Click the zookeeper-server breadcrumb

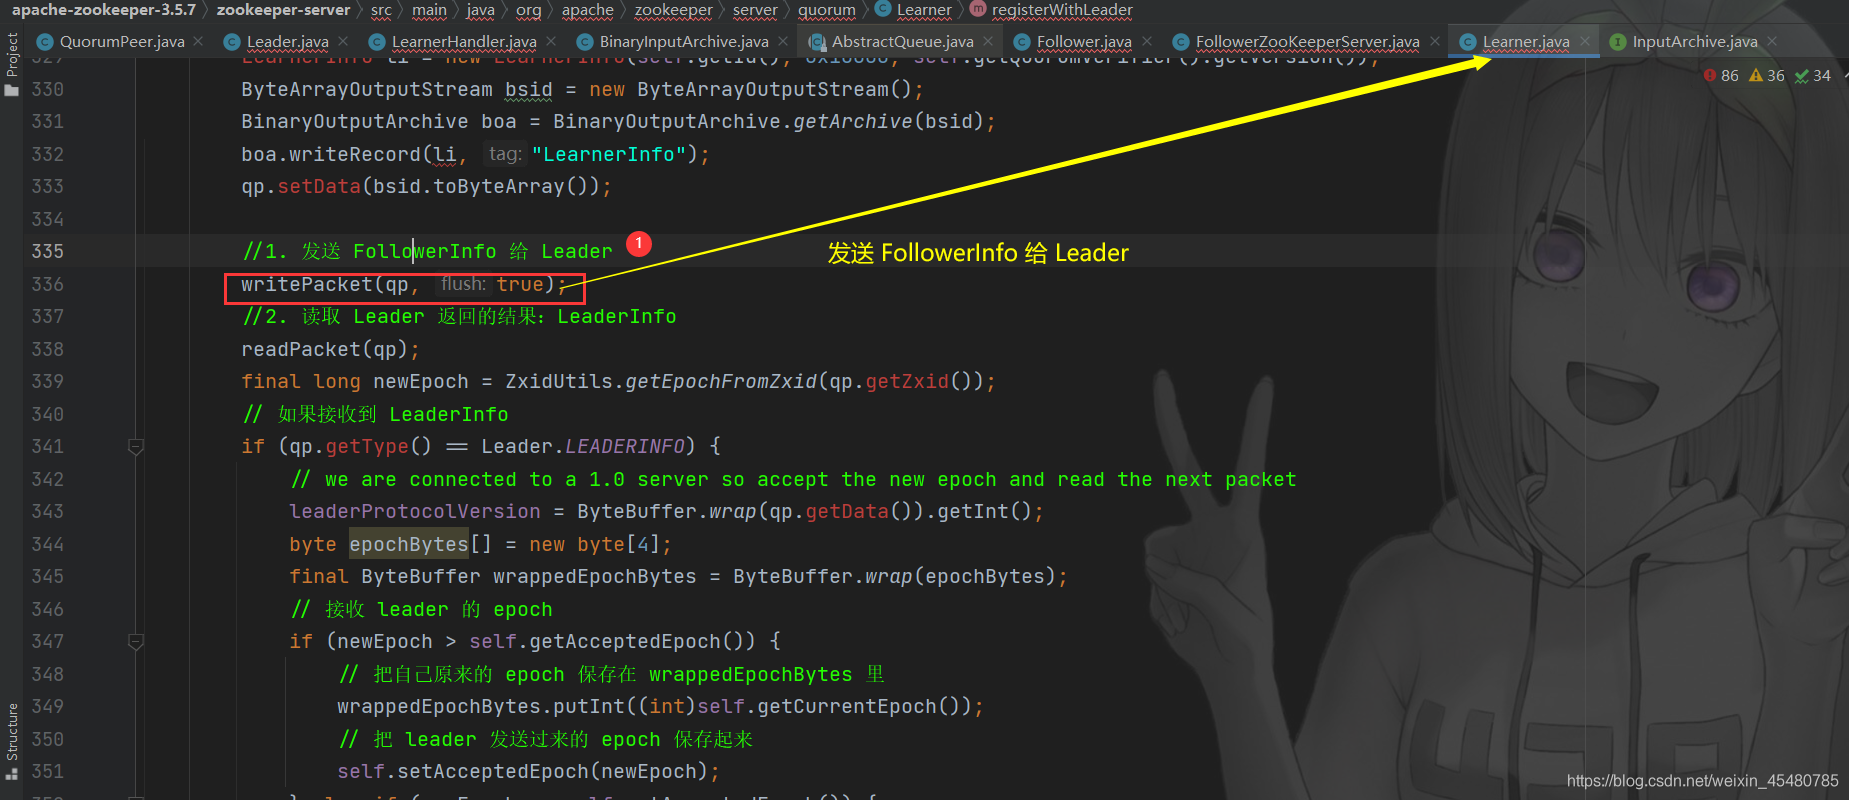283,9
